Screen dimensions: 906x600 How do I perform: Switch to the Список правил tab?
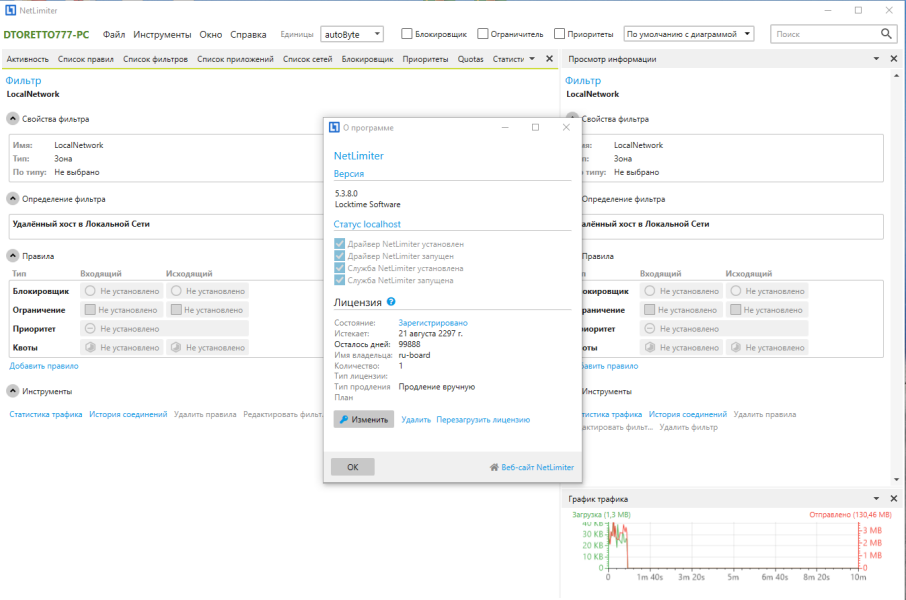[86, 59]
